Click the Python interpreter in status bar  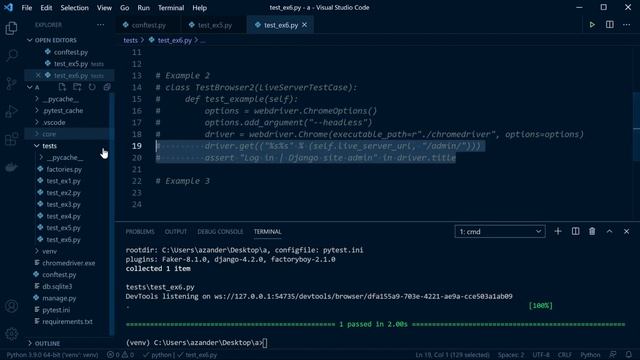coord(52,355)
